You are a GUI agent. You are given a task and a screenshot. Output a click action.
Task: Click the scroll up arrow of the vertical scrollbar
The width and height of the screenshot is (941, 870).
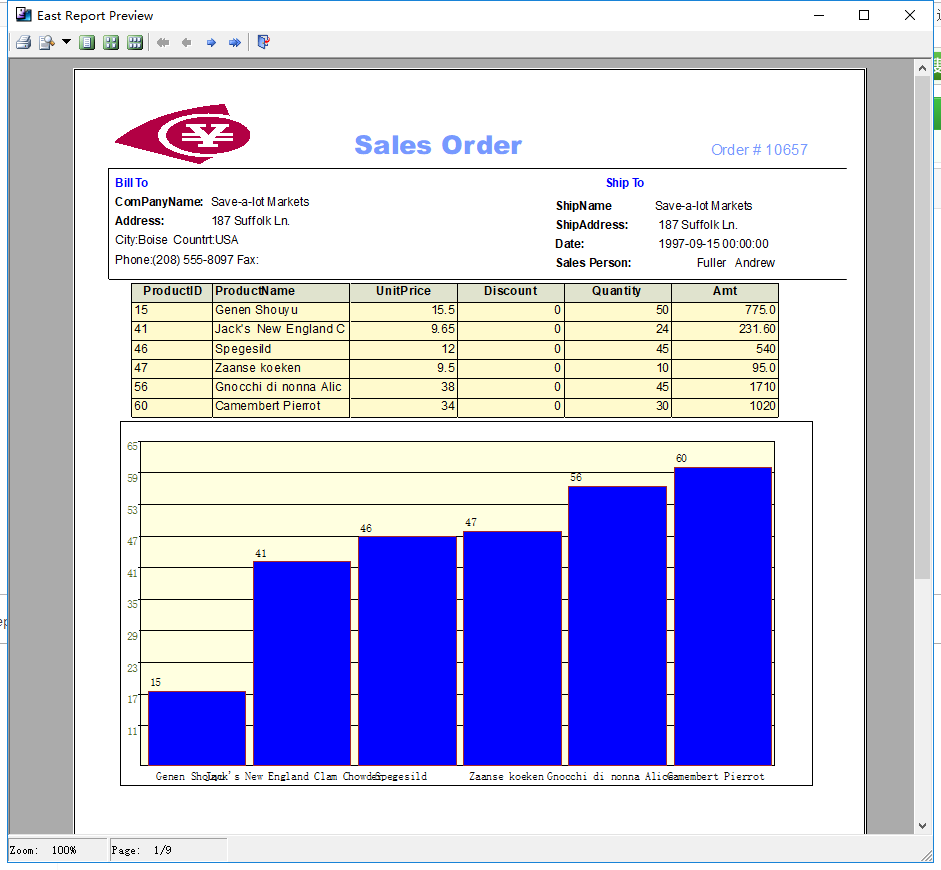click(x=922, y=68)
